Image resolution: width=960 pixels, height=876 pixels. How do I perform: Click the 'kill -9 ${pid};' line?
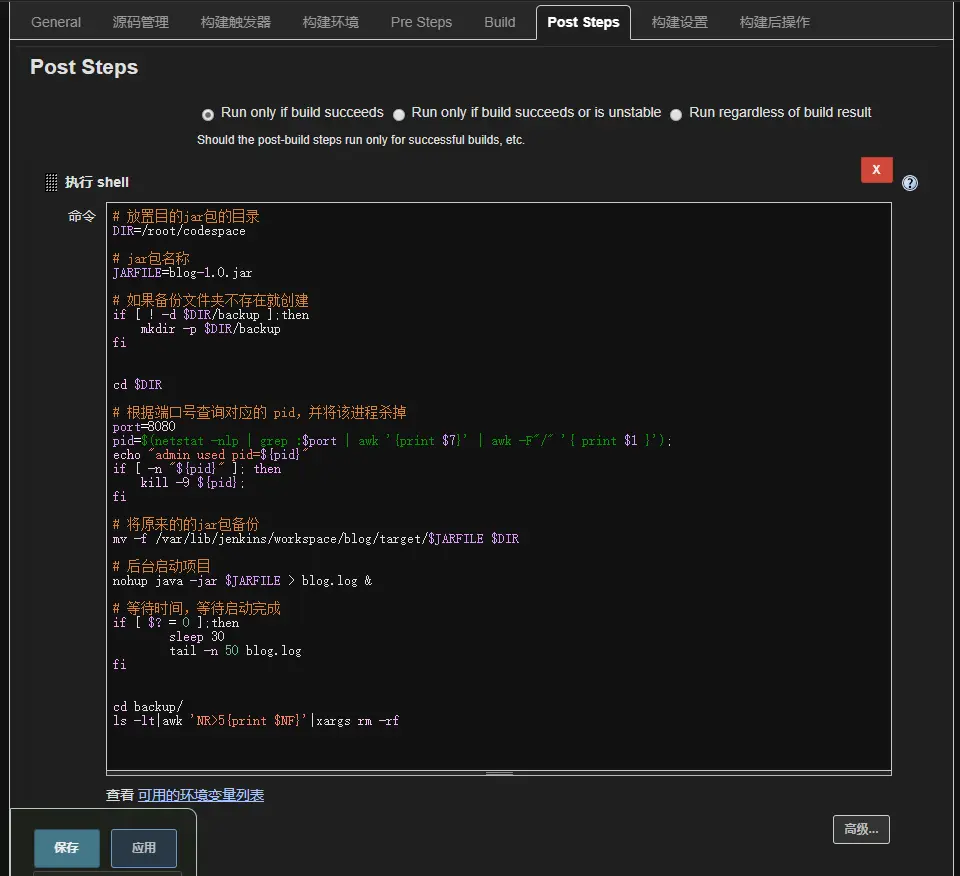pos(192,482)
